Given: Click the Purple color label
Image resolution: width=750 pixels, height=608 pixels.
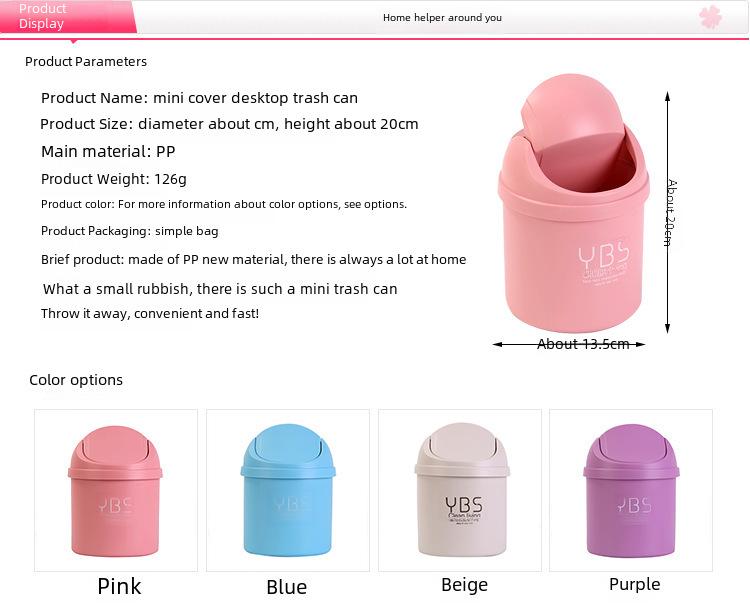Looking at the screenshot, I should pos(635,585).
